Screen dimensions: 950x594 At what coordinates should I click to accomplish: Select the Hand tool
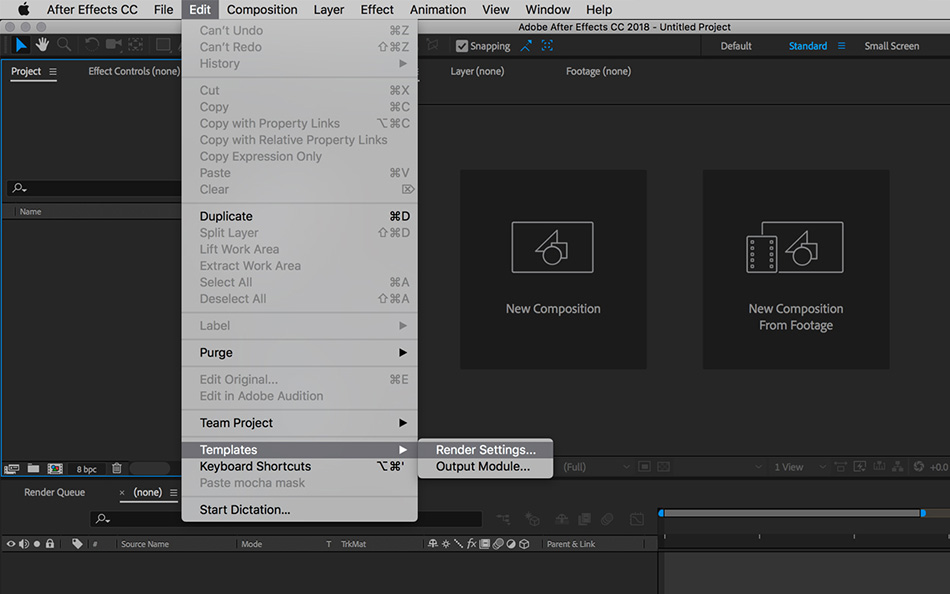click(x=42, y=45)
